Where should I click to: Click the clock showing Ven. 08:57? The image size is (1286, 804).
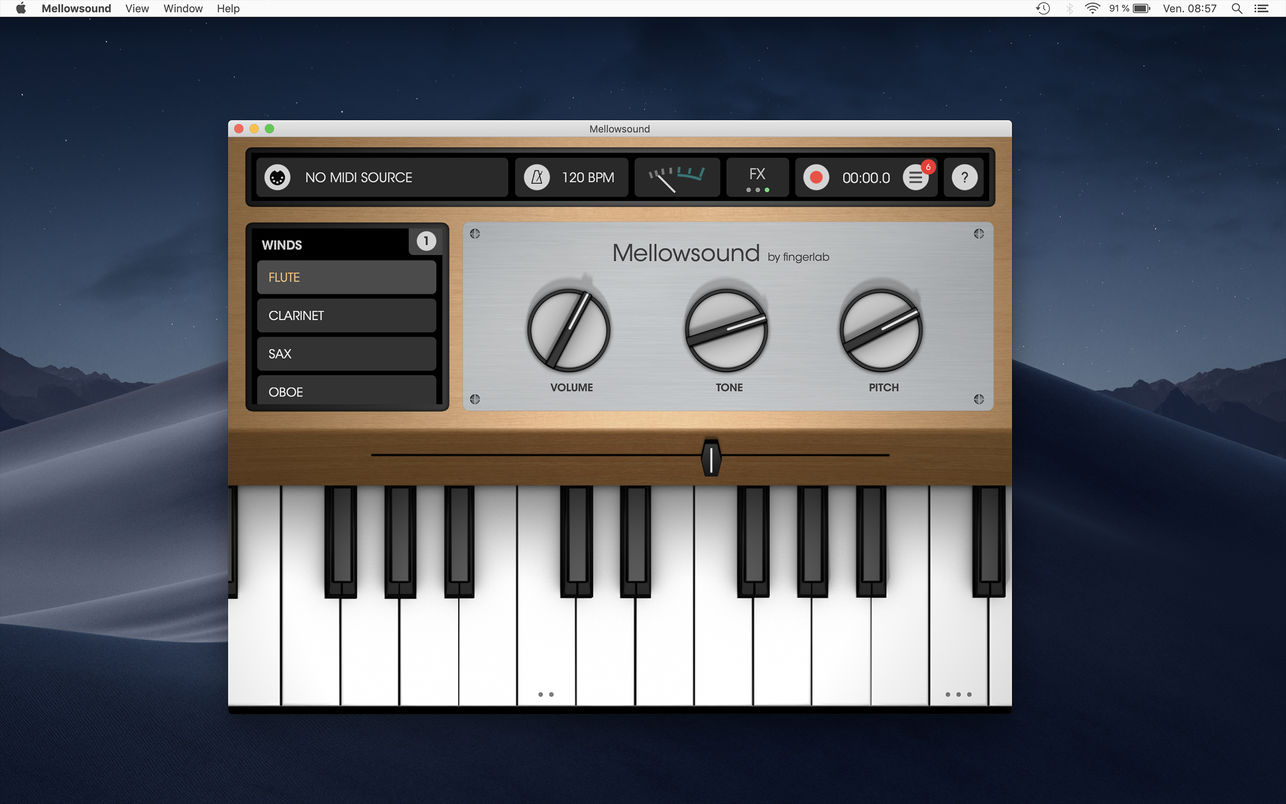coord(1190,8)
